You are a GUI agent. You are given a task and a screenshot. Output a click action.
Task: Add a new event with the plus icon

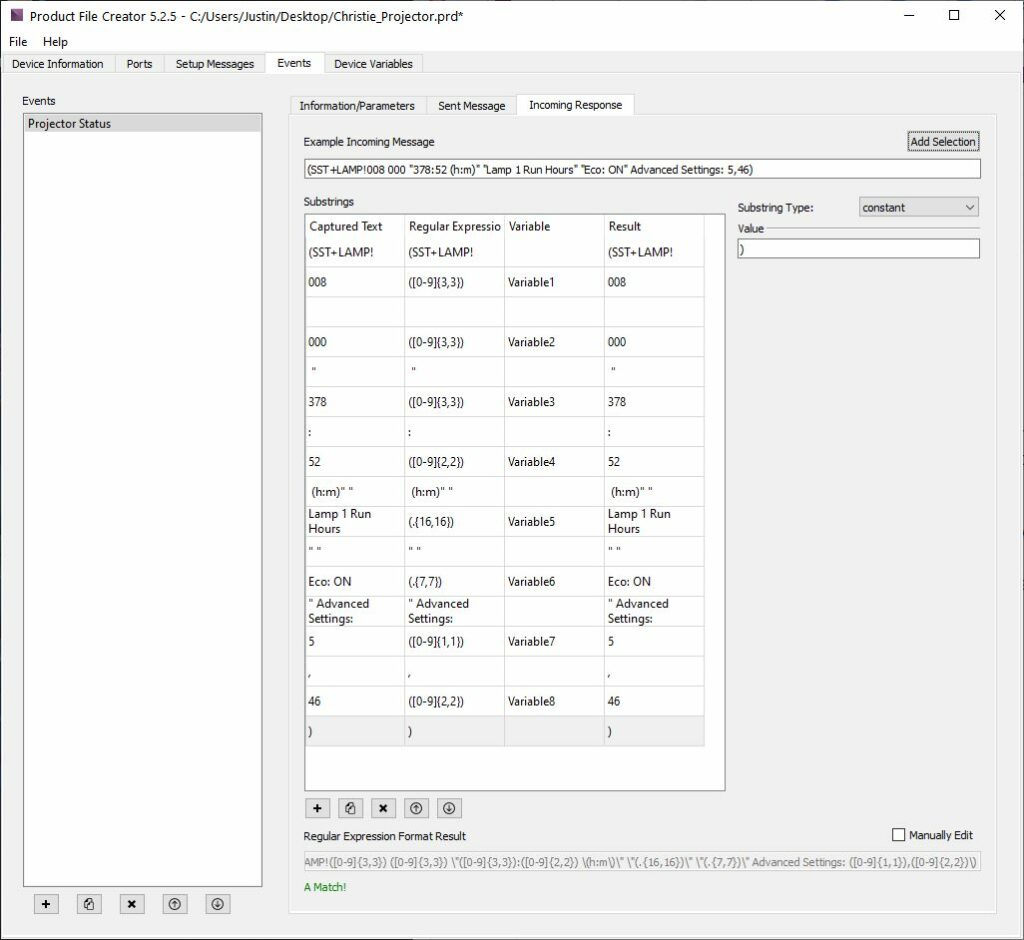(x=46, y=904)
